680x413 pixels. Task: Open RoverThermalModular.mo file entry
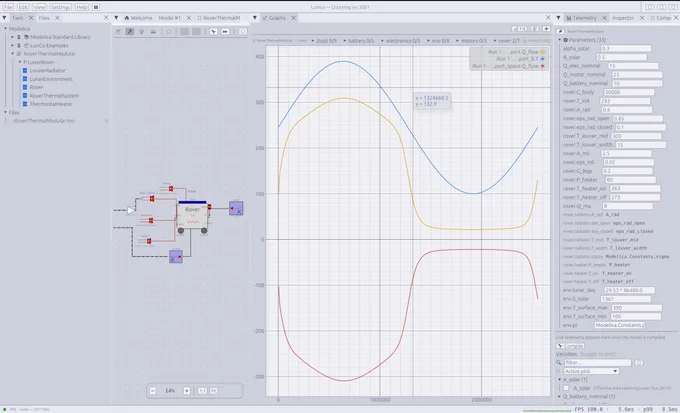tap(44, 121)
